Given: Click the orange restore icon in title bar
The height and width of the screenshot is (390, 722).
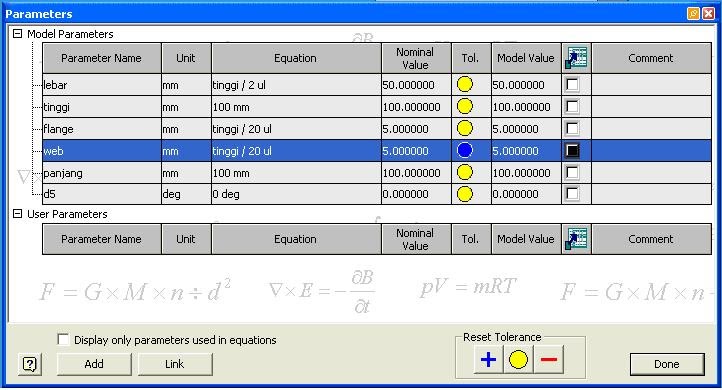Looking at the screenshot, I should coord(693,14).
